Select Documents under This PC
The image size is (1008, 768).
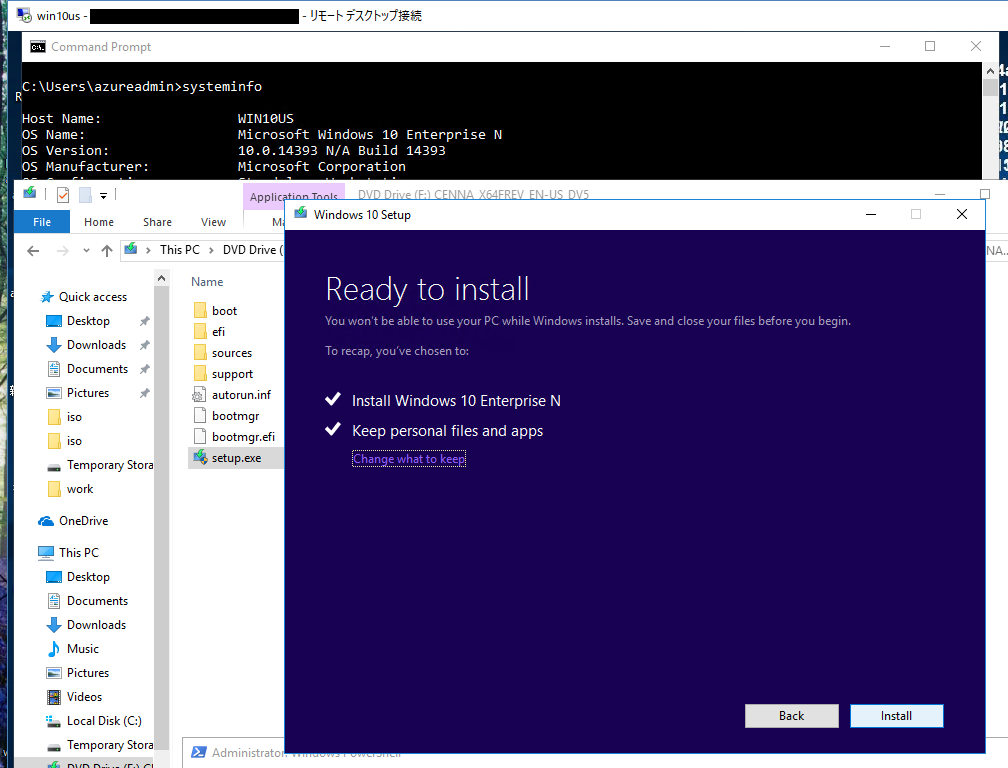(97, 601)
